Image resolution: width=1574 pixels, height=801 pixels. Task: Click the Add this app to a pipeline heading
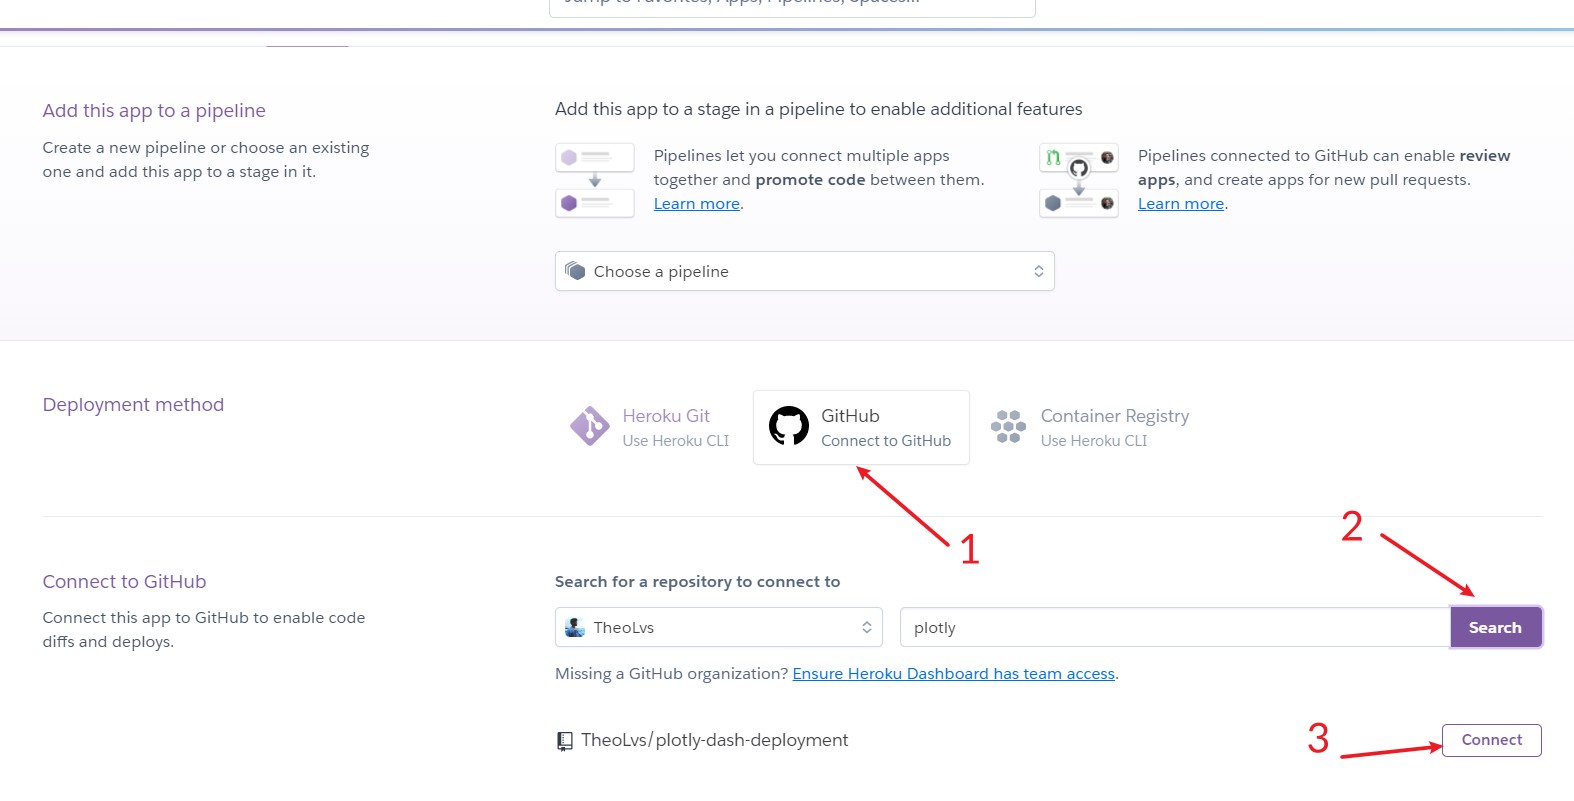[154, 111]
